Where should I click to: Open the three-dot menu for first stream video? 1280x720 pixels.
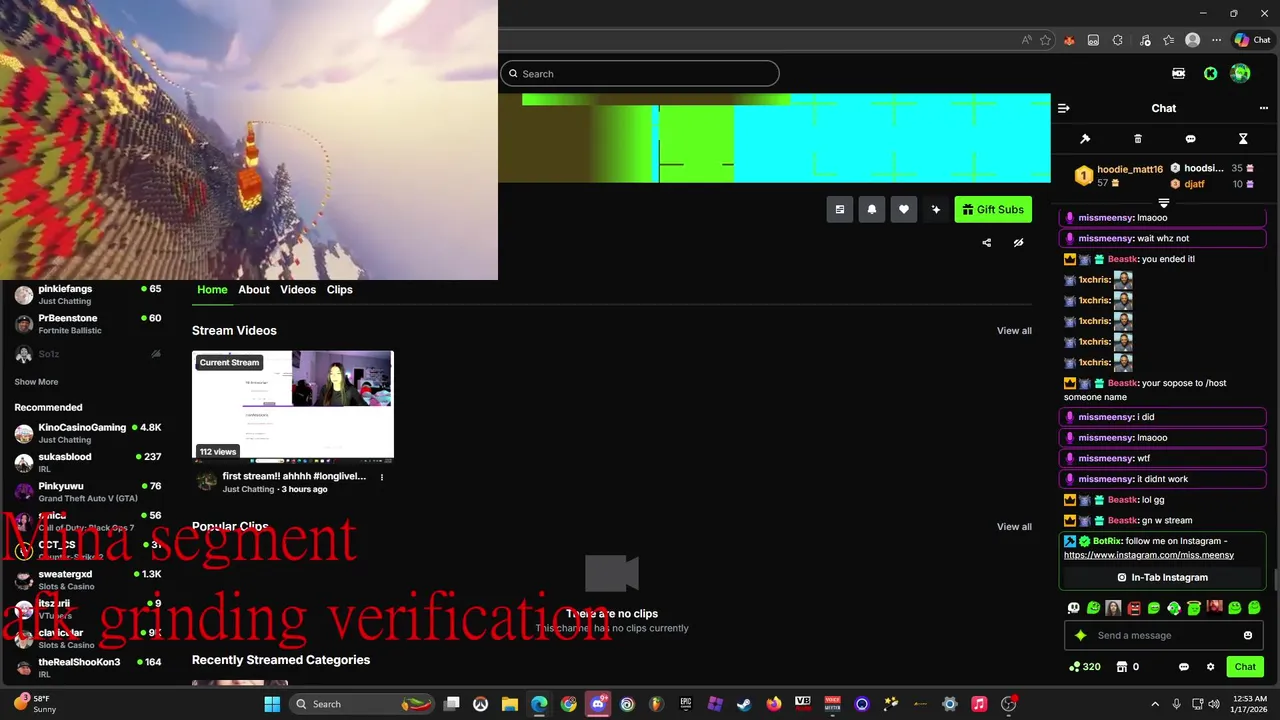pos(381,477)
